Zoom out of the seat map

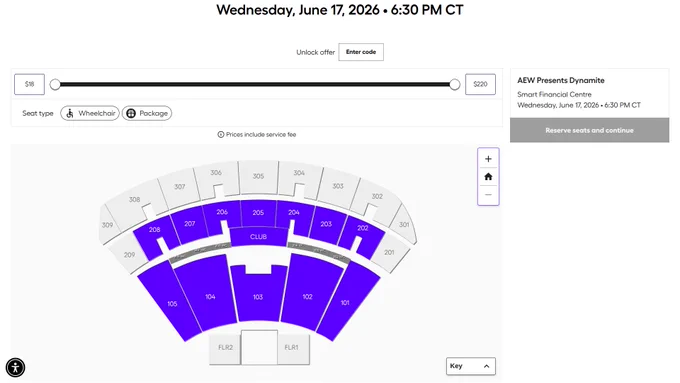488,195
